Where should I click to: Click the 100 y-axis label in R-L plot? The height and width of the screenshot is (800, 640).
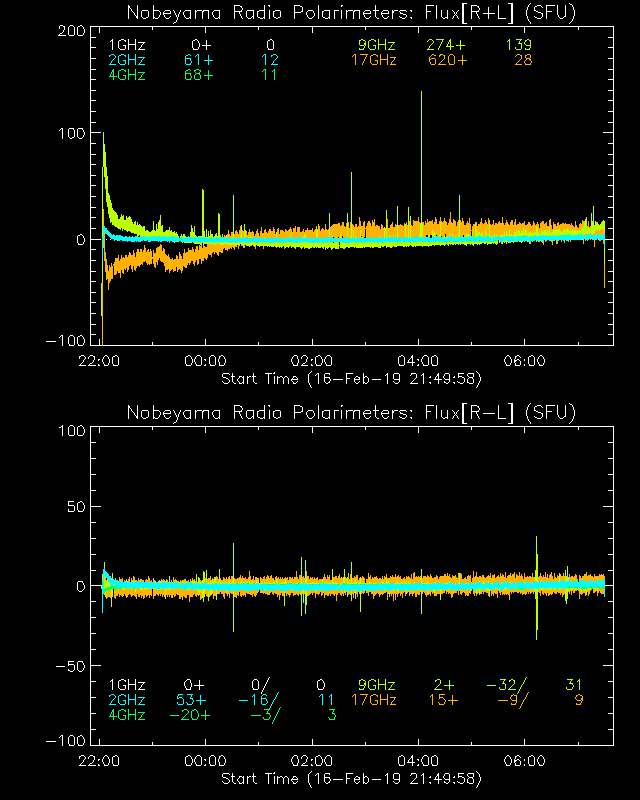(72, 431)
